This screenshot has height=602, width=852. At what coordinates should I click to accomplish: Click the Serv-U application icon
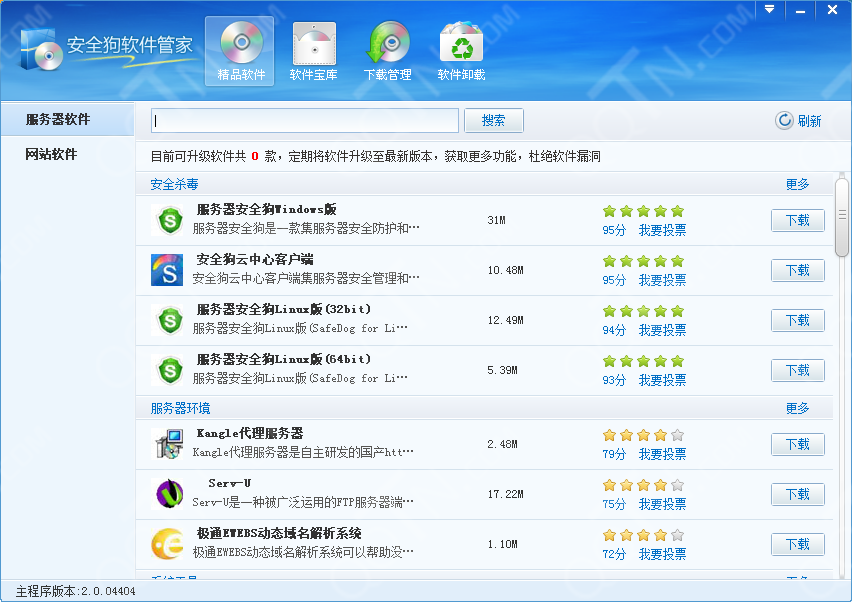[x=169, y=494]
